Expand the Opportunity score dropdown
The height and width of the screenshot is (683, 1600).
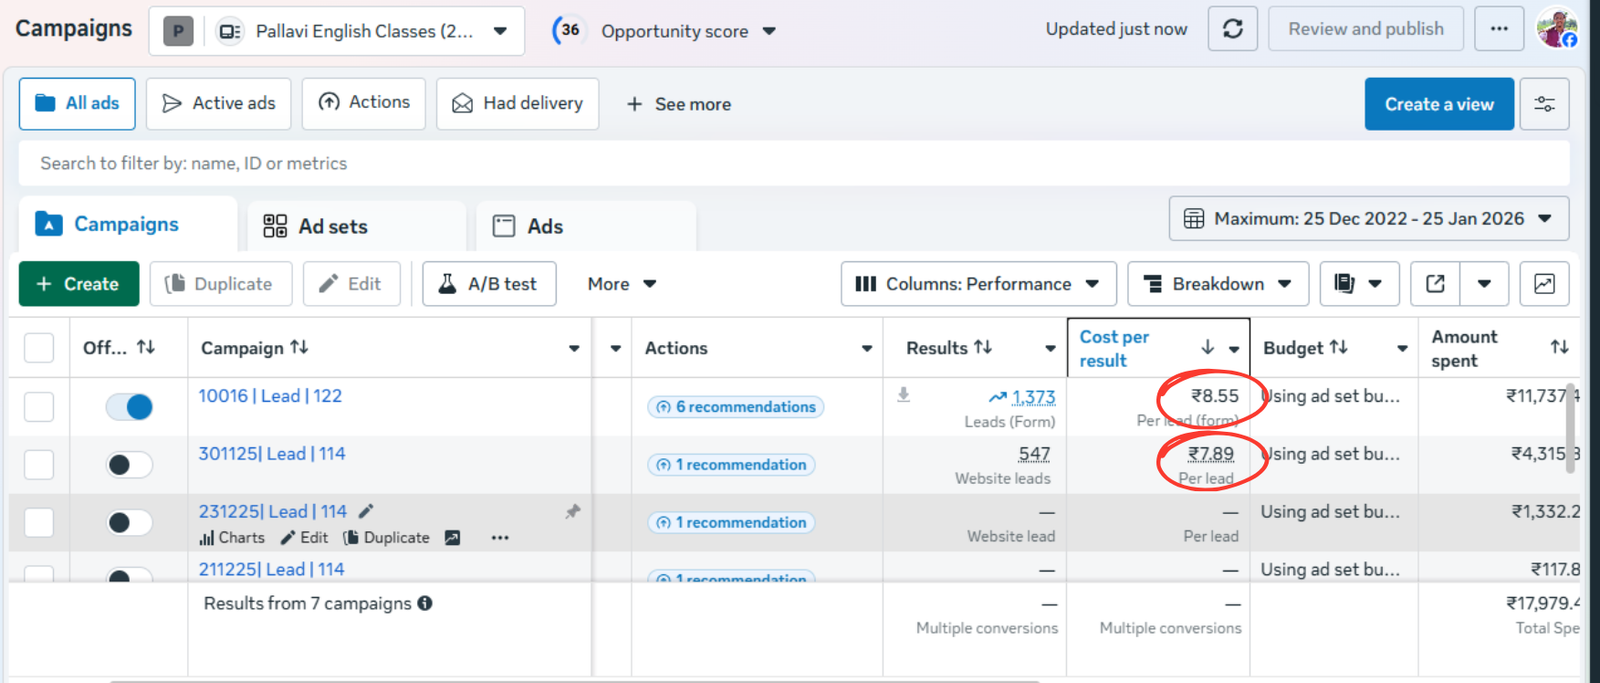click(769, 31)
